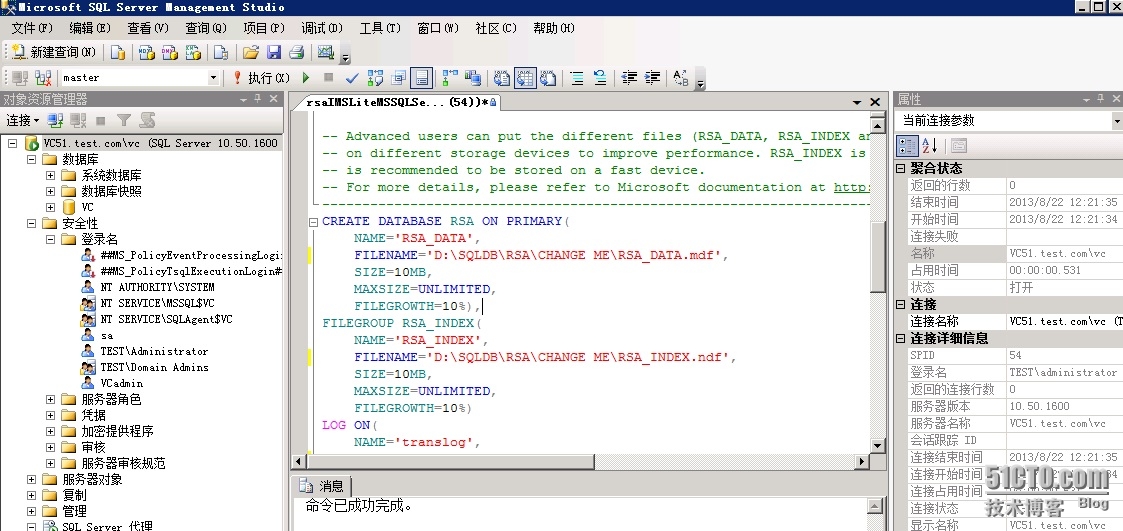The height and width of the screenshot is (531, 1123).
Task: Click the Change Connection icon
Action: pos(43,77)
